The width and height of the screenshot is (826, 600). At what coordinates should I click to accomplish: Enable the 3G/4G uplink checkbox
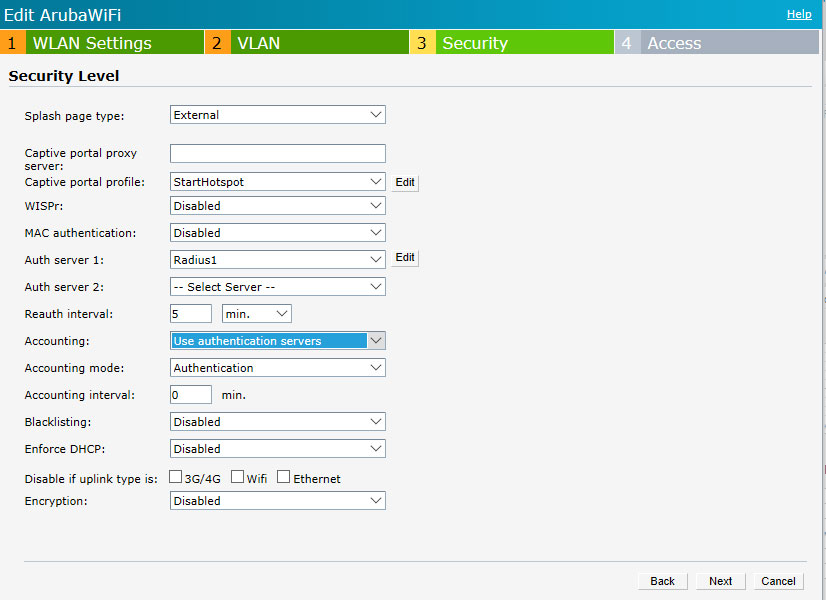(x=175, y=478)
